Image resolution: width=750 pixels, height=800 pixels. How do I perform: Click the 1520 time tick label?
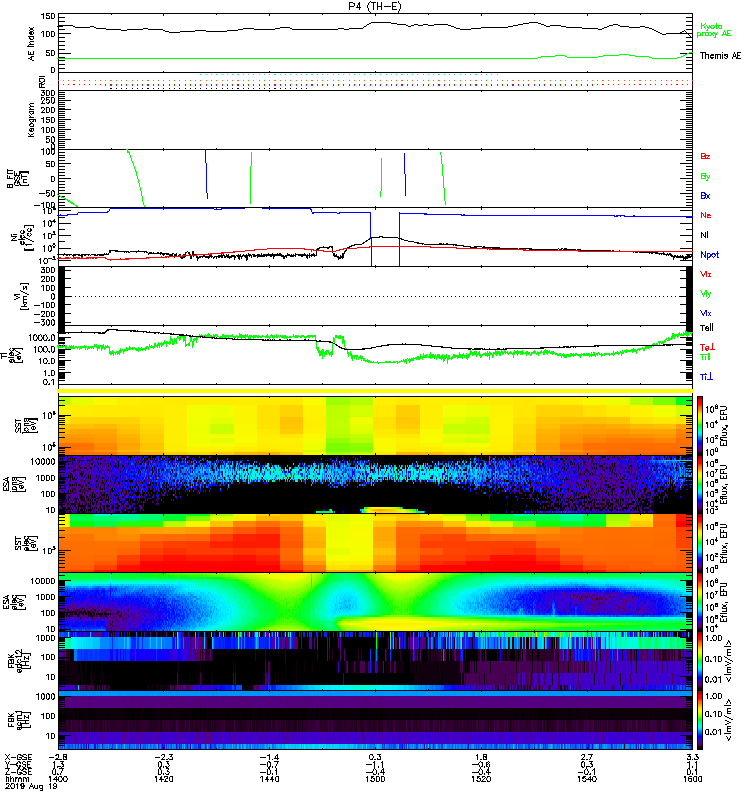coord(481,780)
